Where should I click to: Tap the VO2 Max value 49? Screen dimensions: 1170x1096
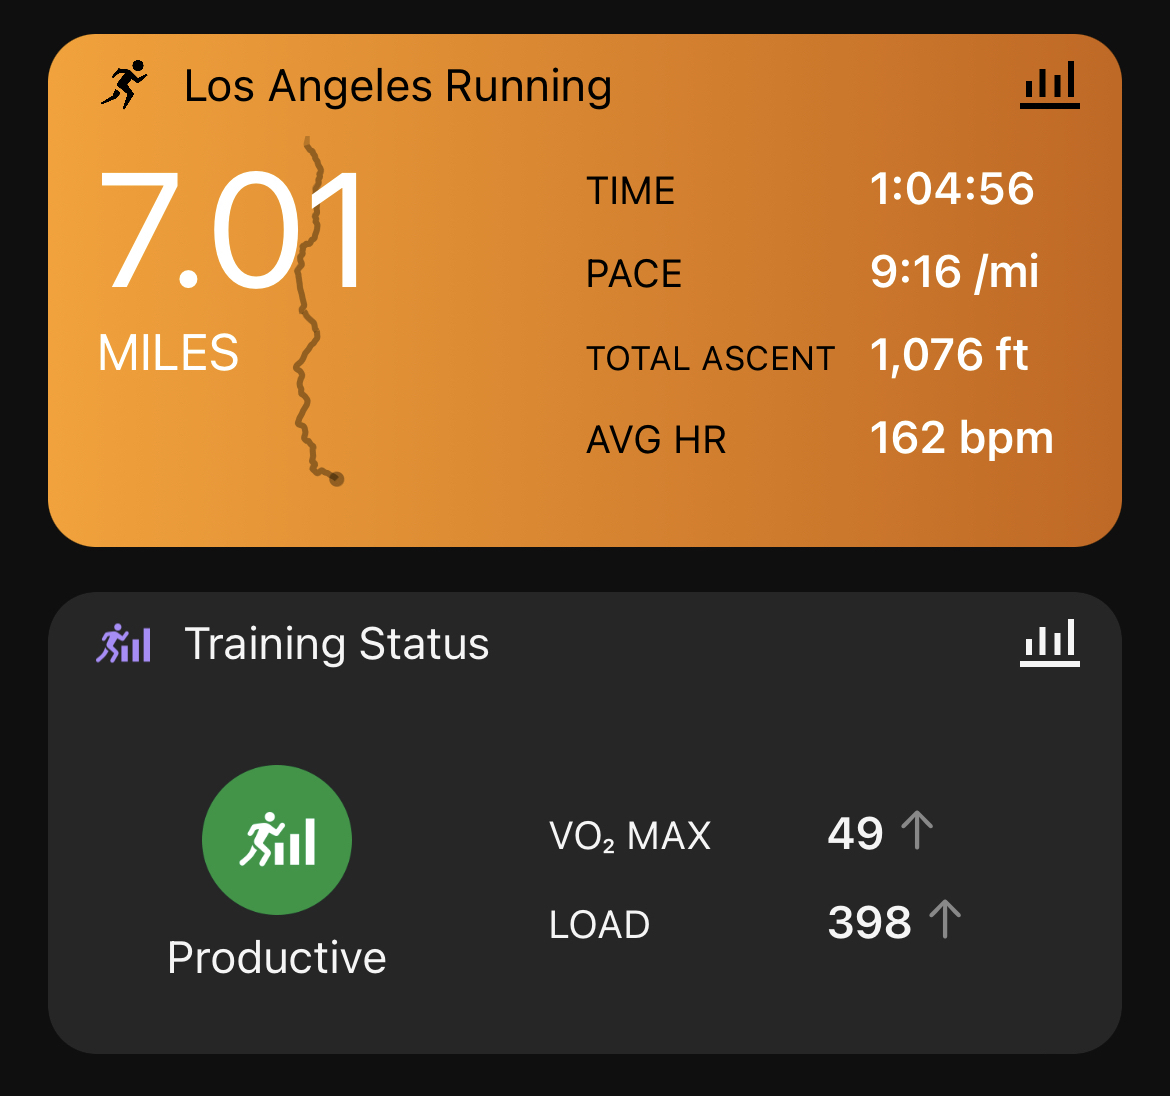[855, 833]
